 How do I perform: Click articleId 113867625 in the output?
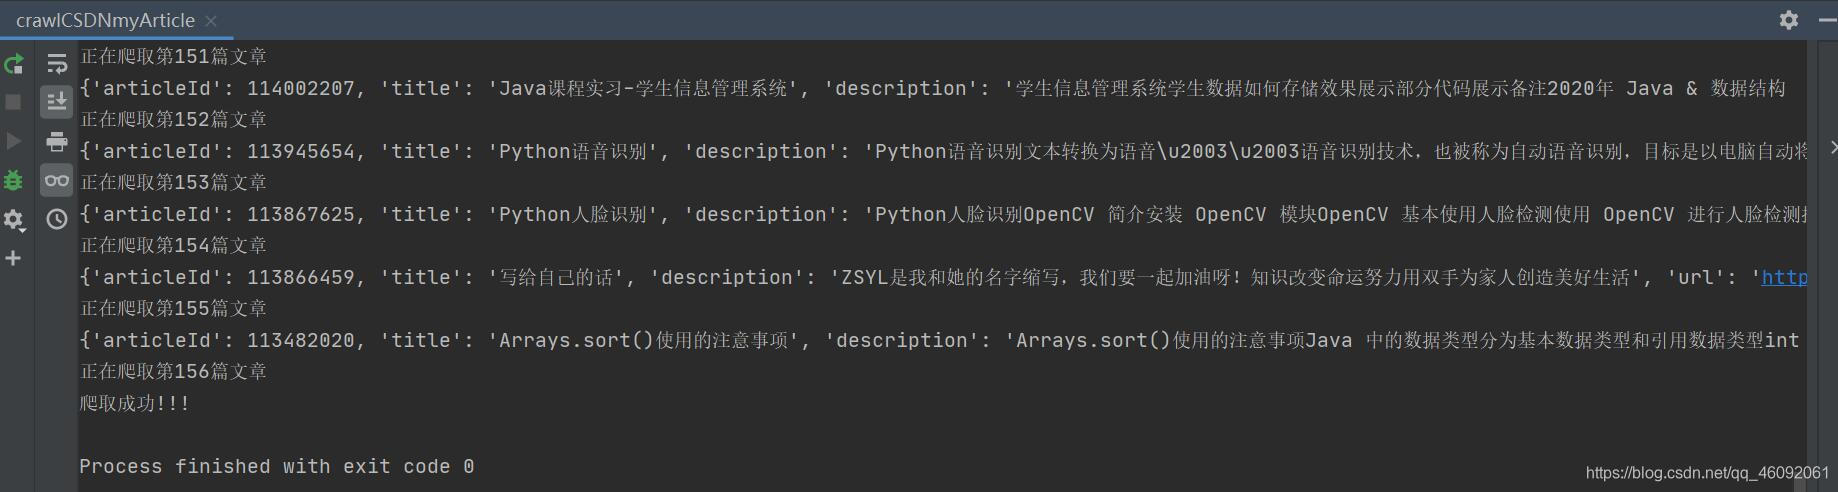coord(301,214)
